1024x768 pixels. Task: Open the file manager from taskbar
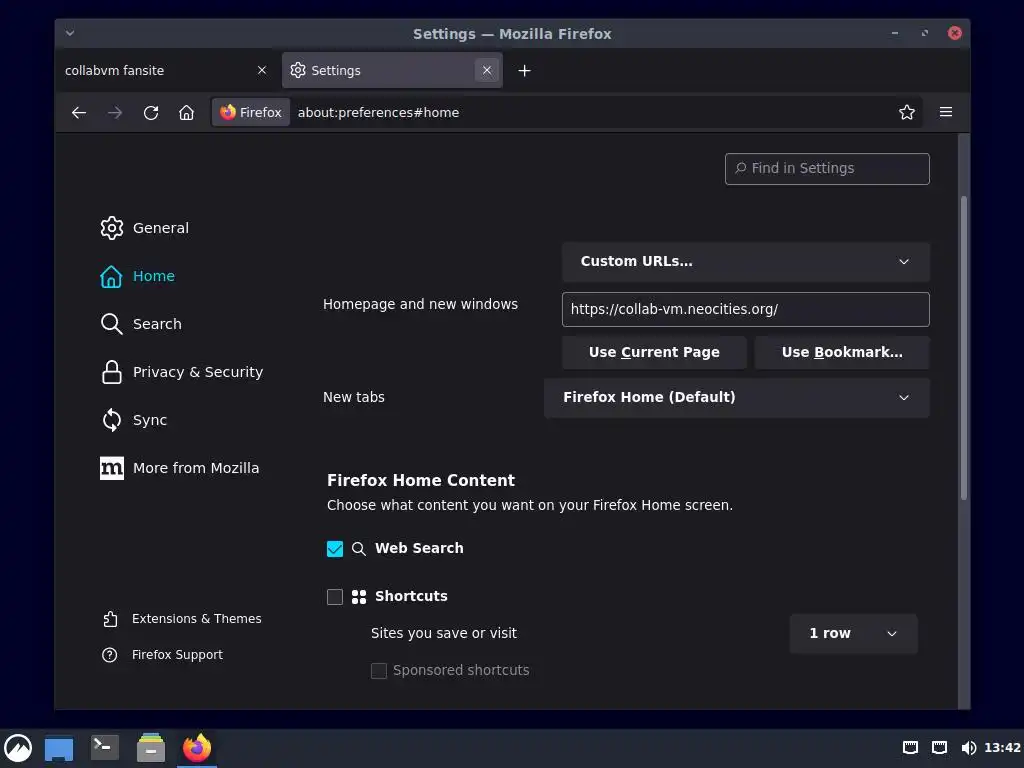(151, 748)
